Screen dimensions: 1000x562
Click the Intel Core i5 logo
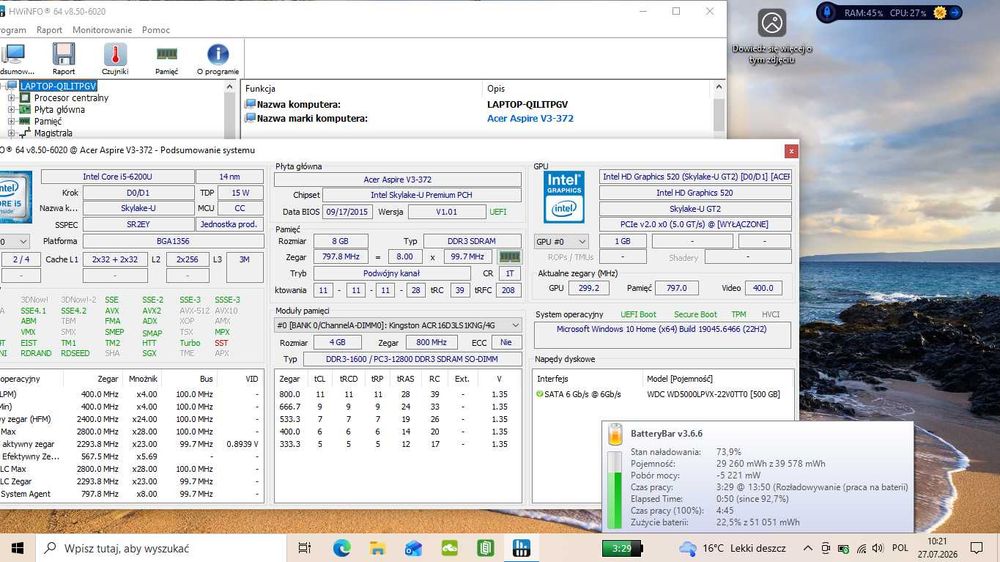pos(15,196)
